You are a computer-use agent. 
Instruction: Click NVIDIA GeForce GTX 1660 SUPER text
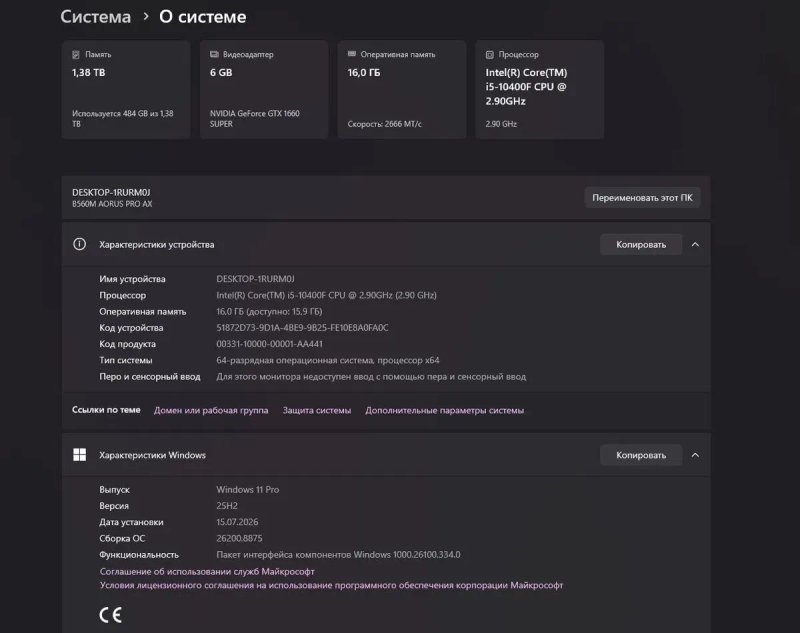click(255, 118)
